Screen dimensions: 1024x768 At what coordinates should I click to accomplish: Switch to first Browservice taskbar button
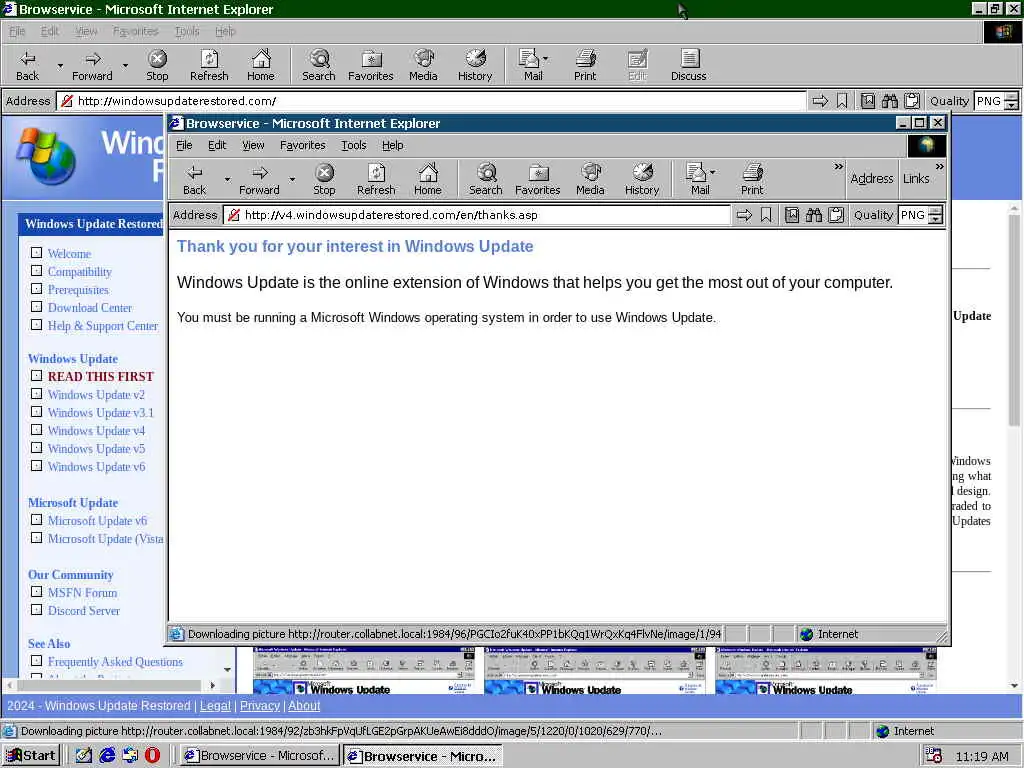pyautogui.click(x=260, y=756)
